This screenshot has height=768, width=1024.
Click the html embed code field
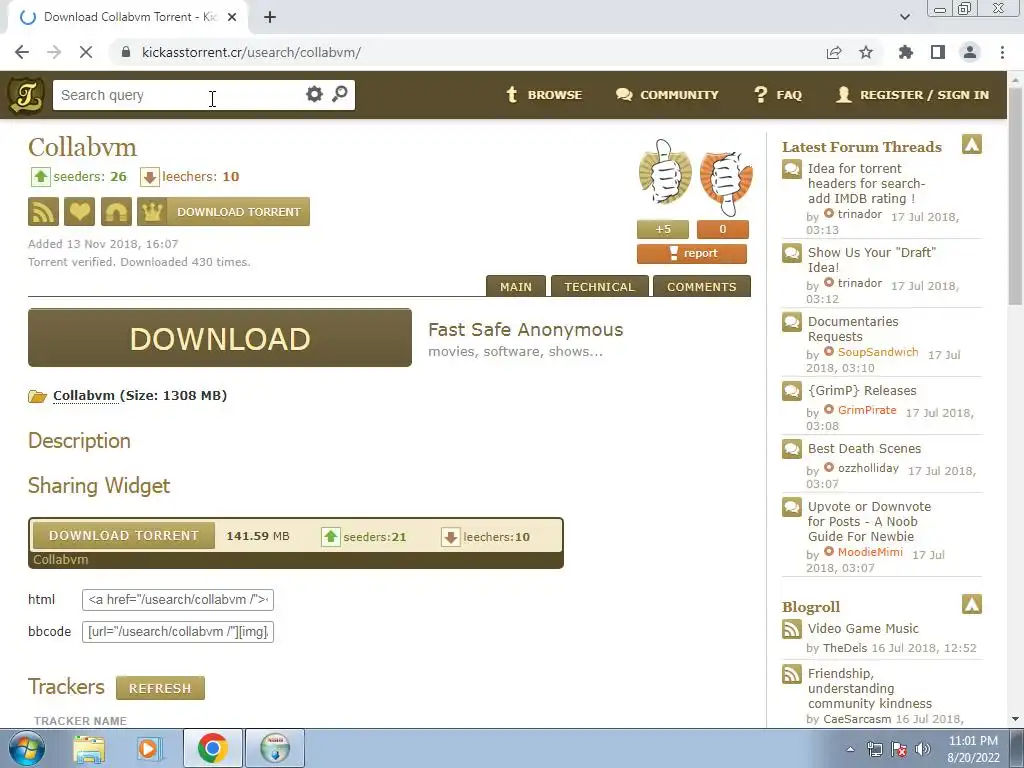pyautogui.click(x=178, y=600)
